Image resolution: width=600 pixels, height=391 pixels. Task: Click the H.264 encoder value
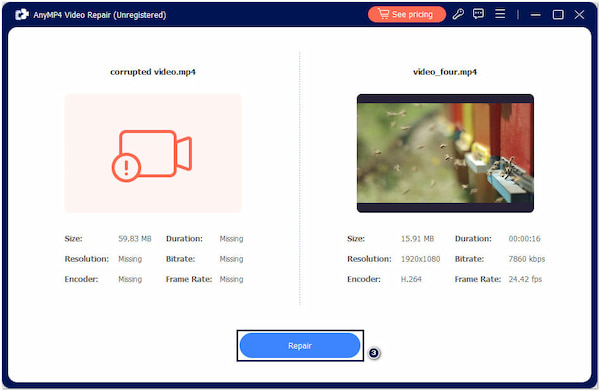411,279
